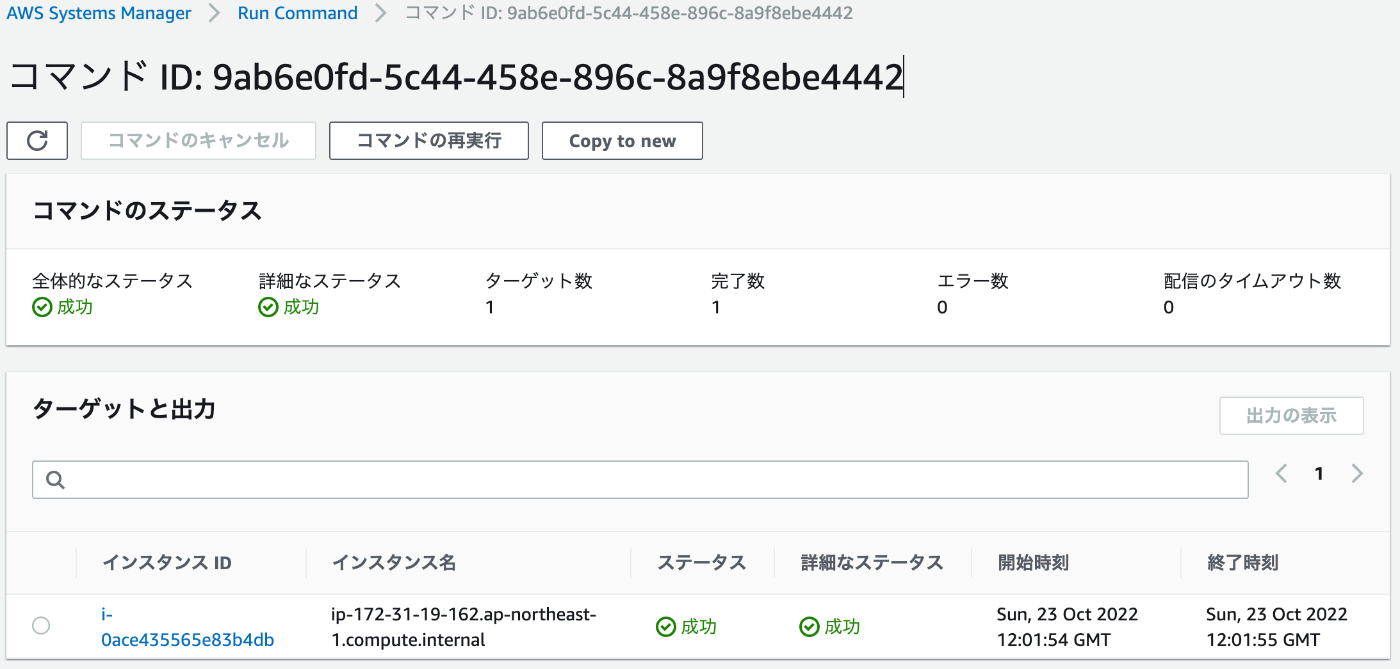This screenshot has height=669, width=1400.
Task: Open AWS Systems Manager breadcrumb
Action: click(99, 13)
